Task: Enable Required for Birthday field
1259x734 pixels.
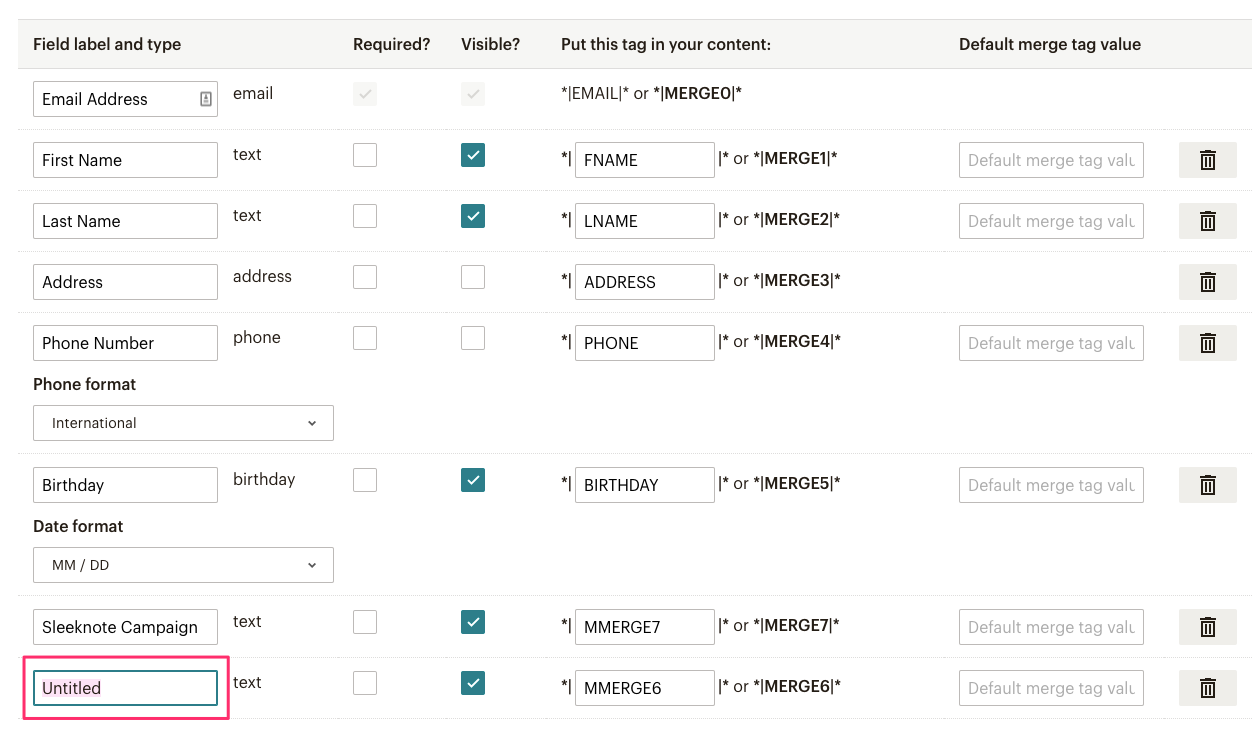Action: pos(365,480)
